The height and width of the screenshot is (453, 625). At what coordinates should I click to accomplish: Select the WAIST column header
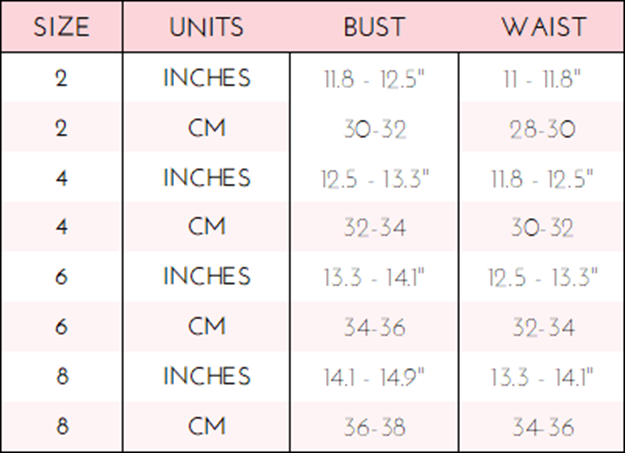pyautogui.click(x=544, y=27)
